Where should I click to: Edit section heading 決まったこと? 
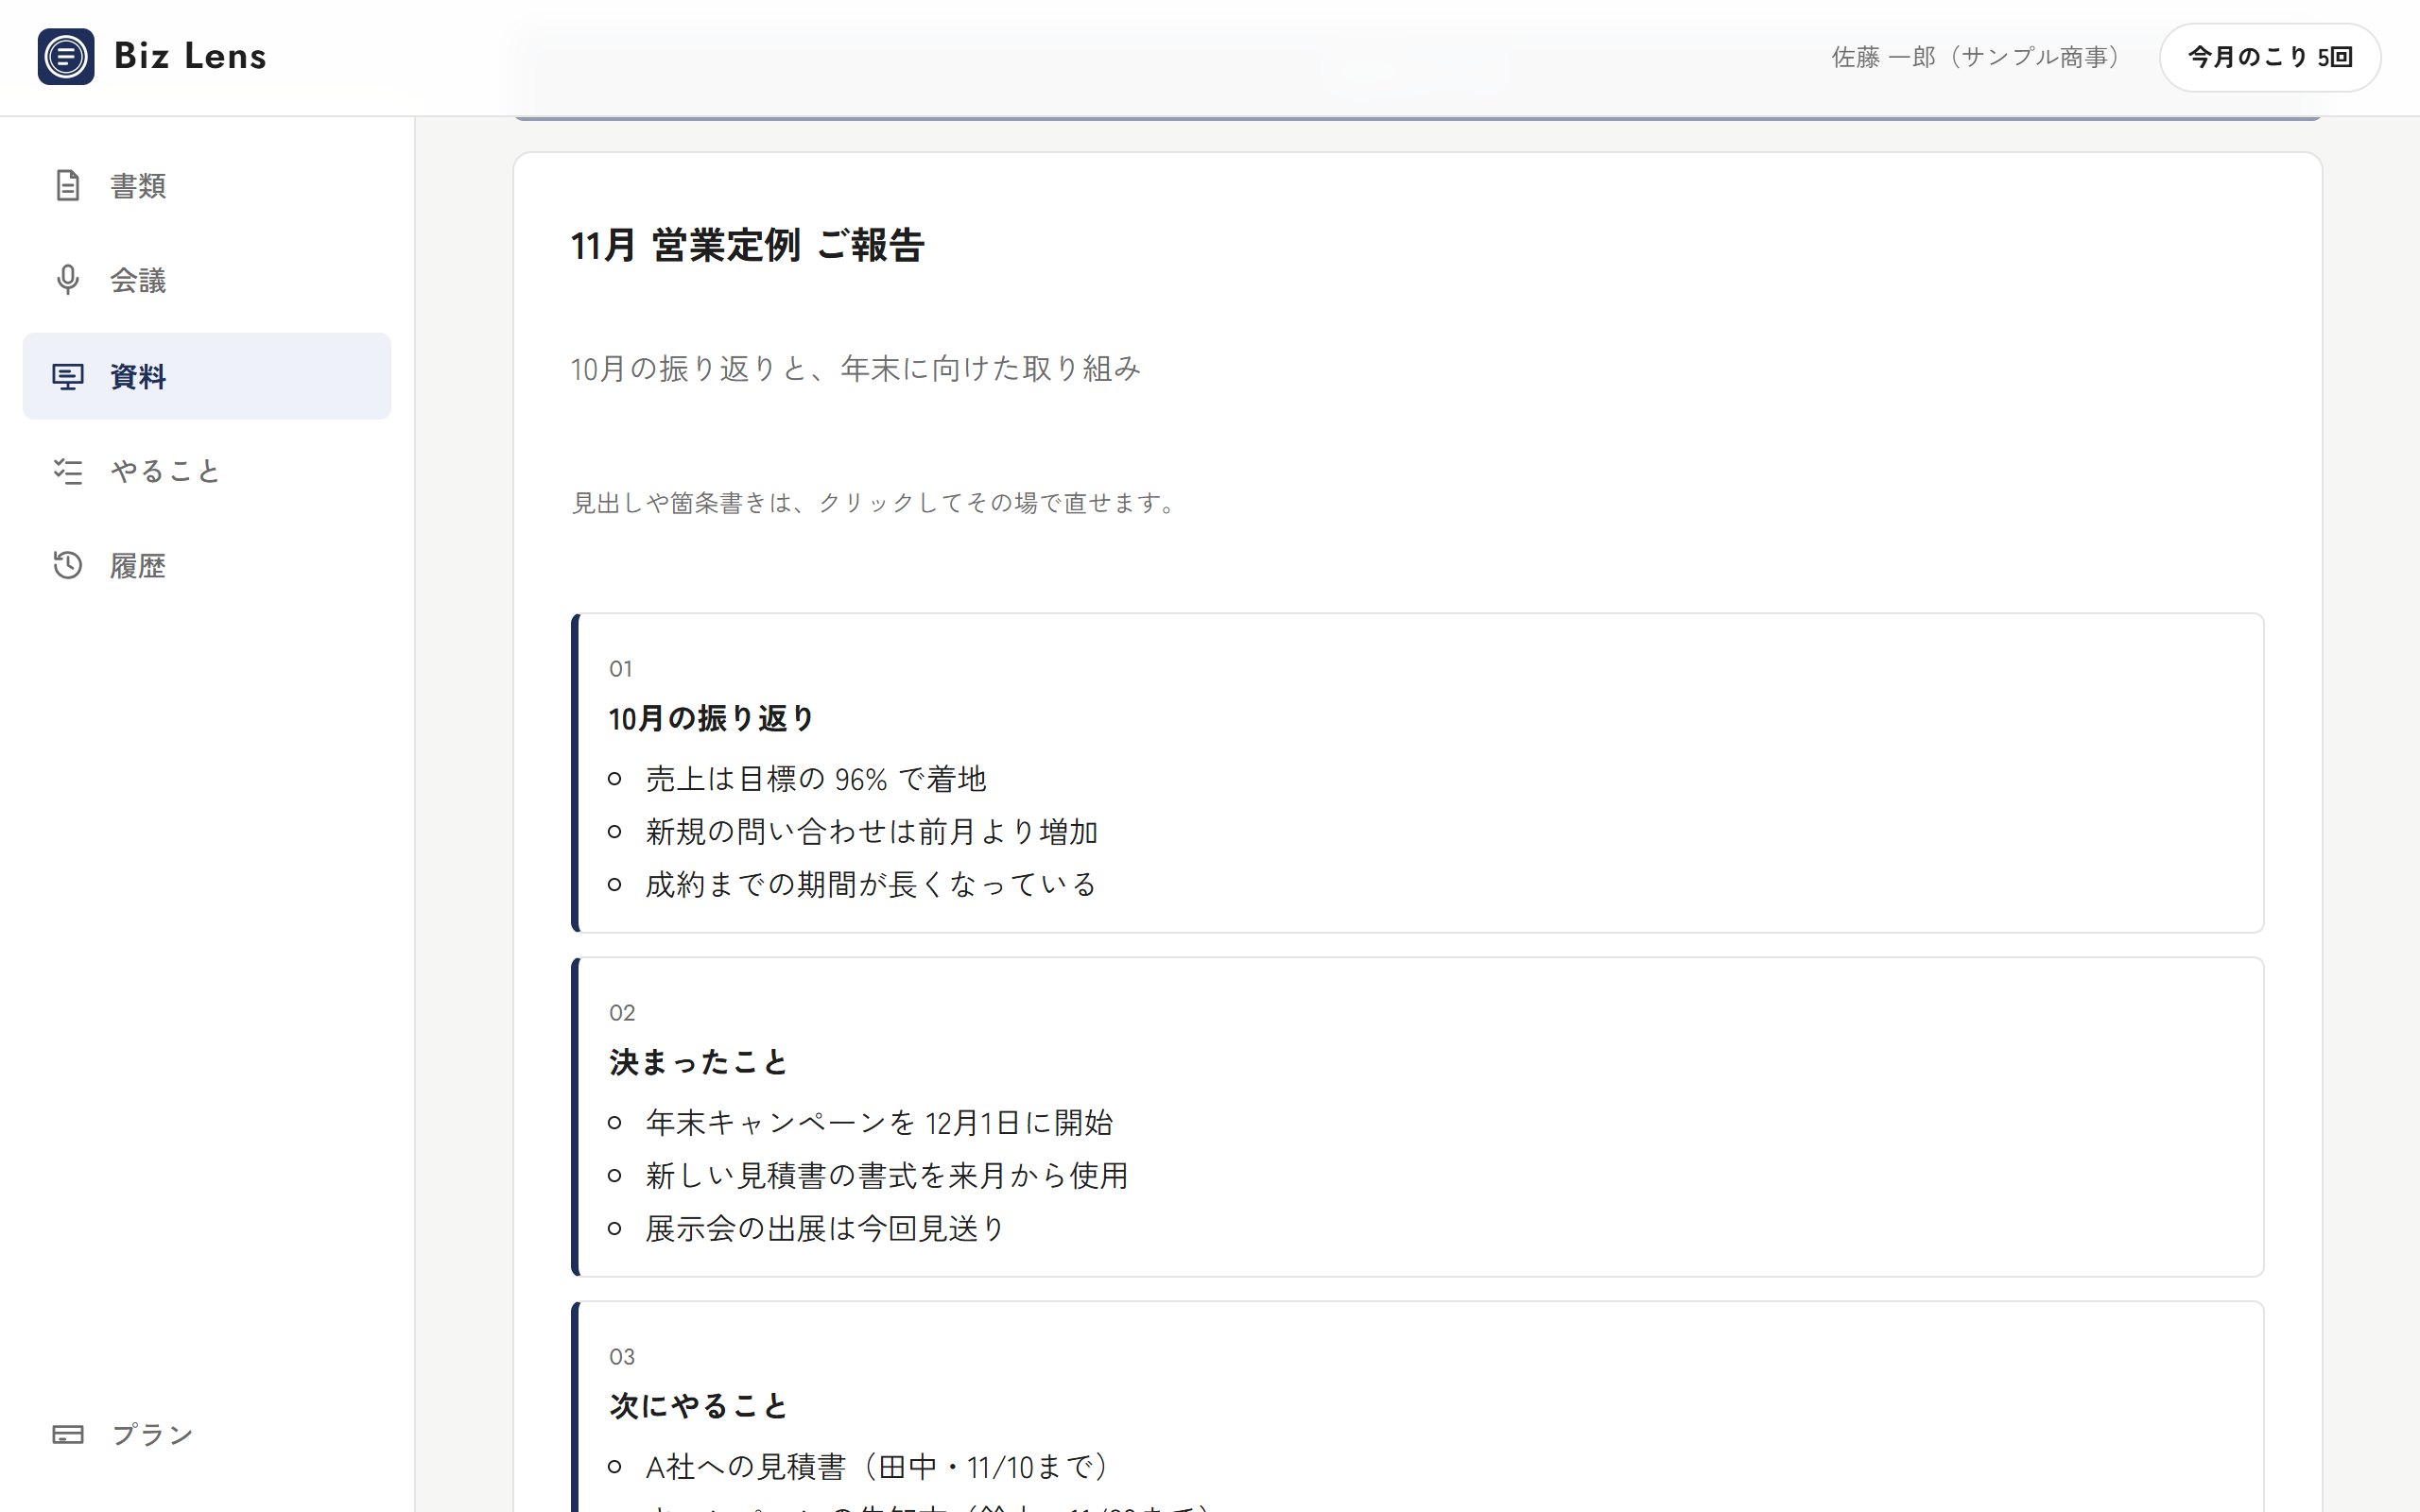[x=699, y=1062]
